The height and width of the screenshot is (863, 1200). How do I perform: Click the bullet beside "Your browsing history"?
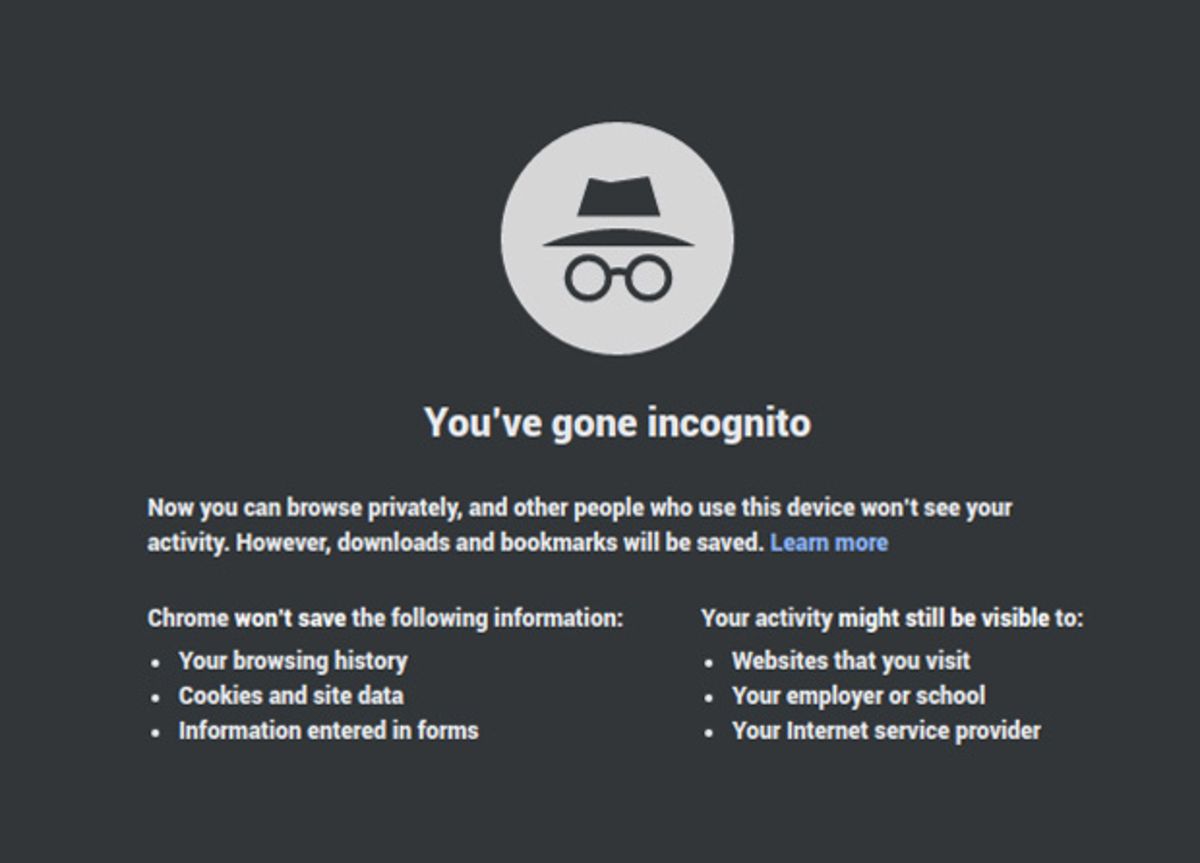pyautogui.click(x=155, y=662)
